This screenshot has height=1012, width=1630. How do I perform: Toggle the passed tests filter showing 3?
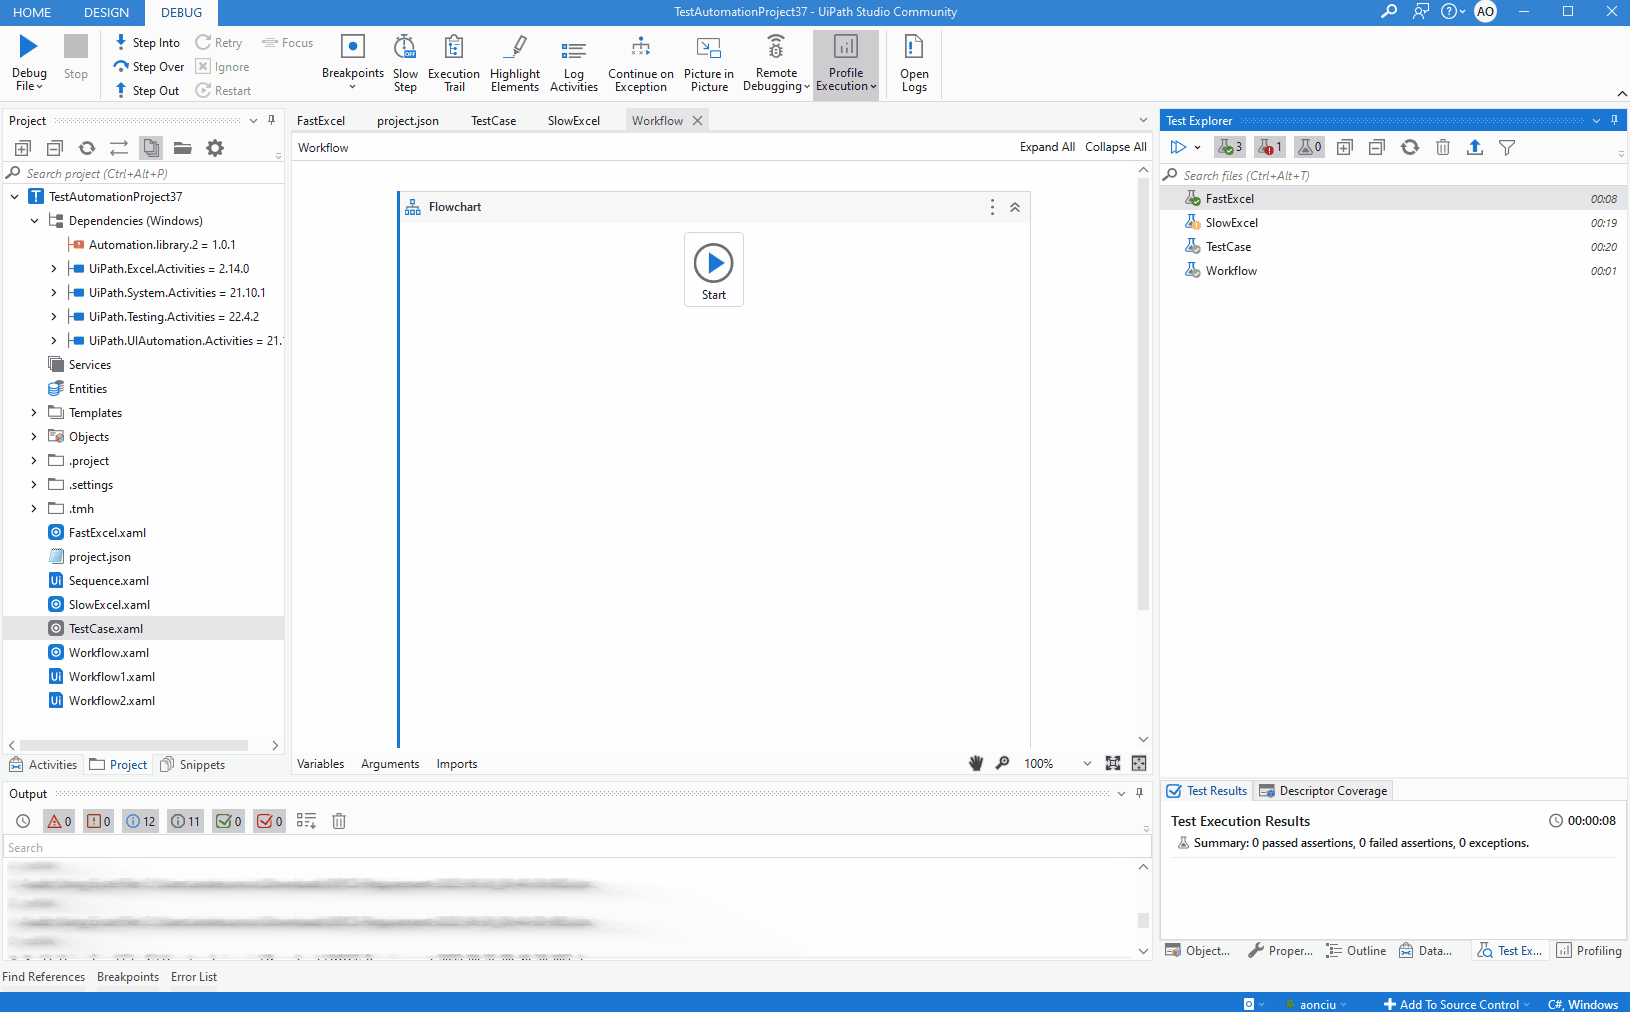[x=1230, y=147]
